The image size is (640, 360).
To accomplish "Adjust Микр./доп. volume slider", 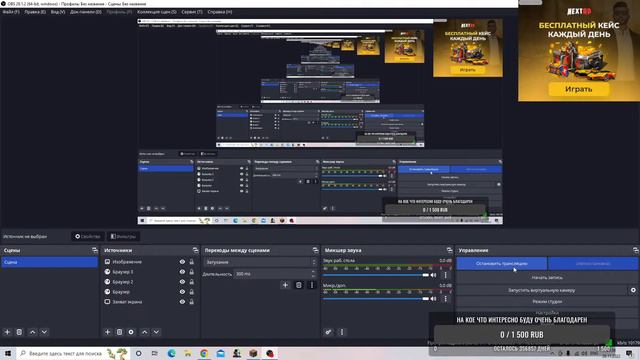I will tap(376, 299).
